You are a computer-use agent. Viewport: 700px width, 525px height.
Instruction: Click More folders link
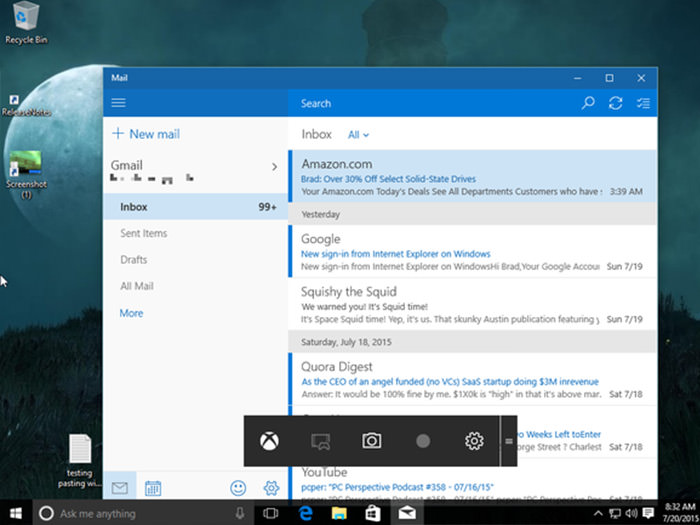(131, 313)
